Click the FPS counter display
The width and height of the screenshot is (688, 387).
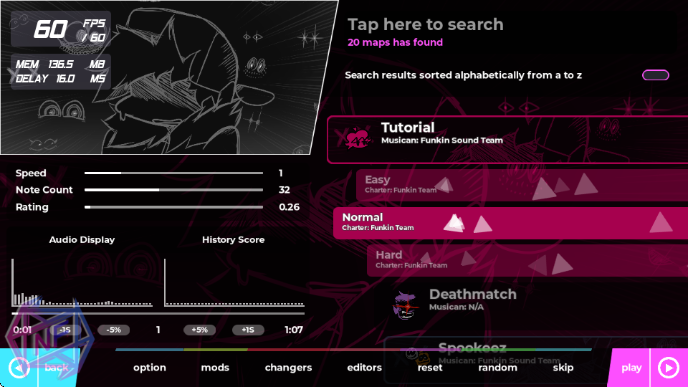click(61, 29)
